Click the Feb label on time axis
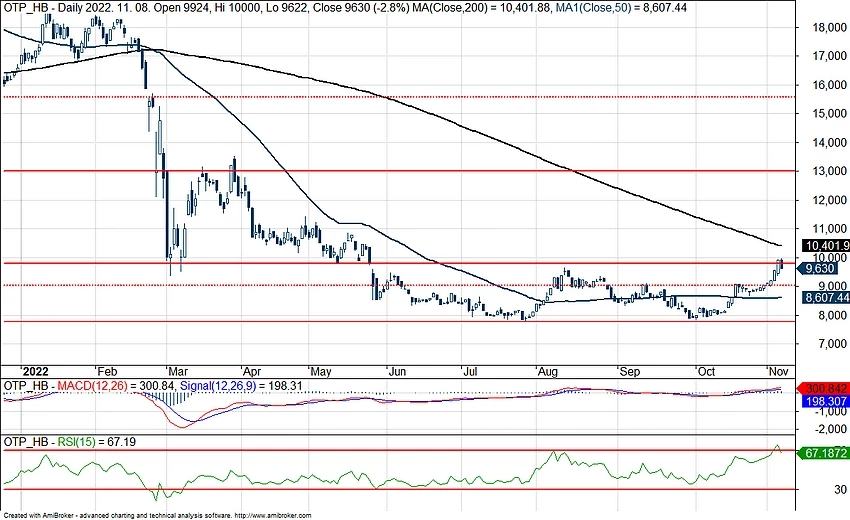 [107, 371]
